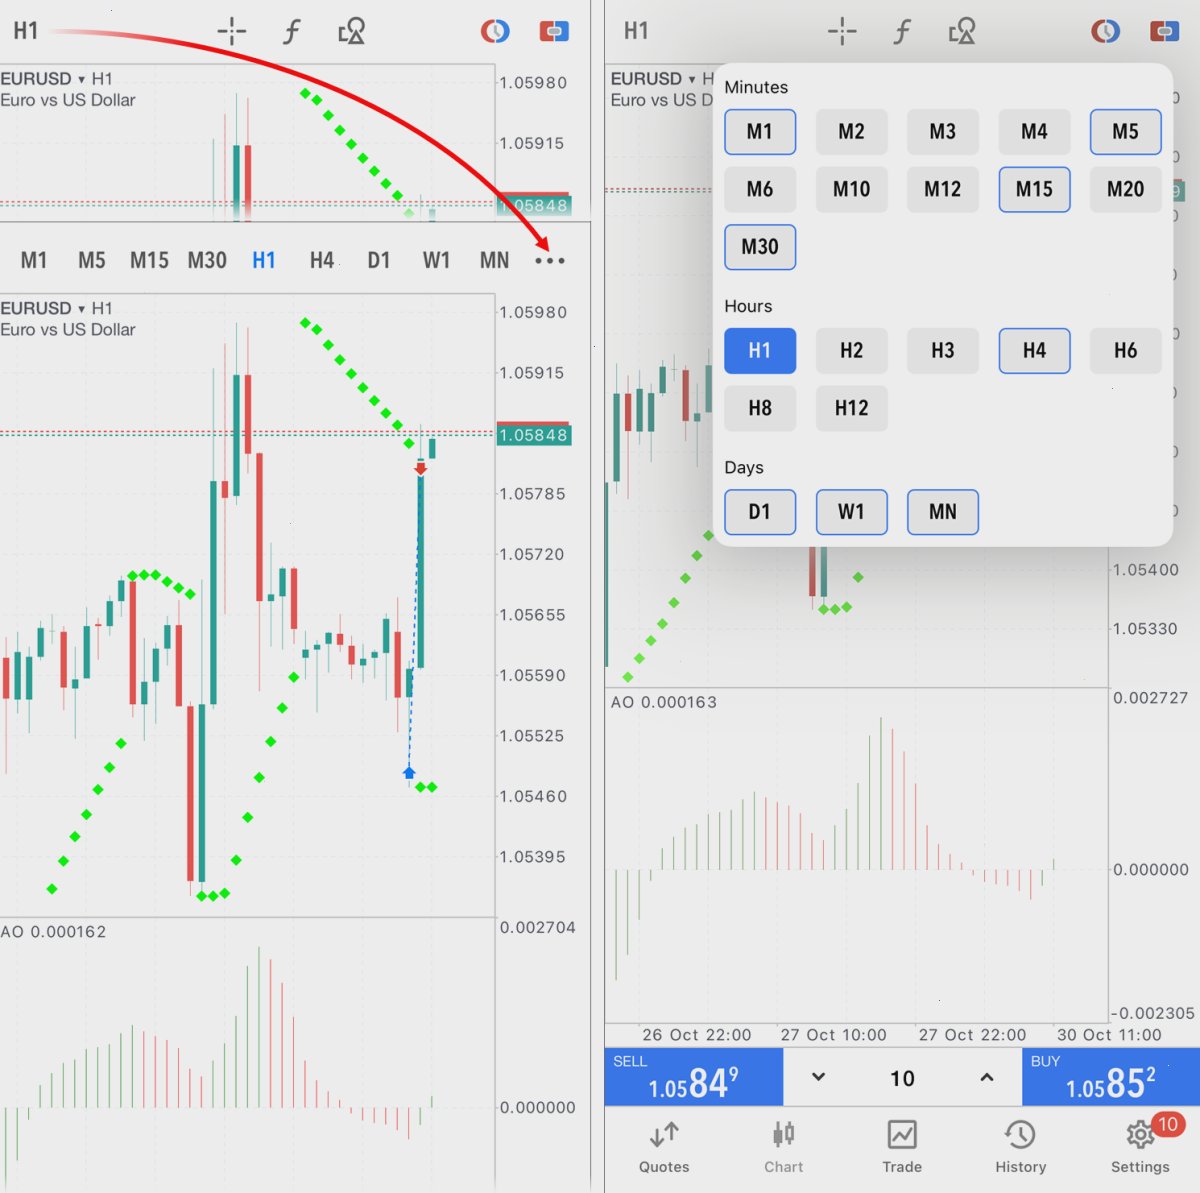Open objects shapes icon in right toolbar
The width and height of the screenshot is (1200, 1193).
point(962,31)
